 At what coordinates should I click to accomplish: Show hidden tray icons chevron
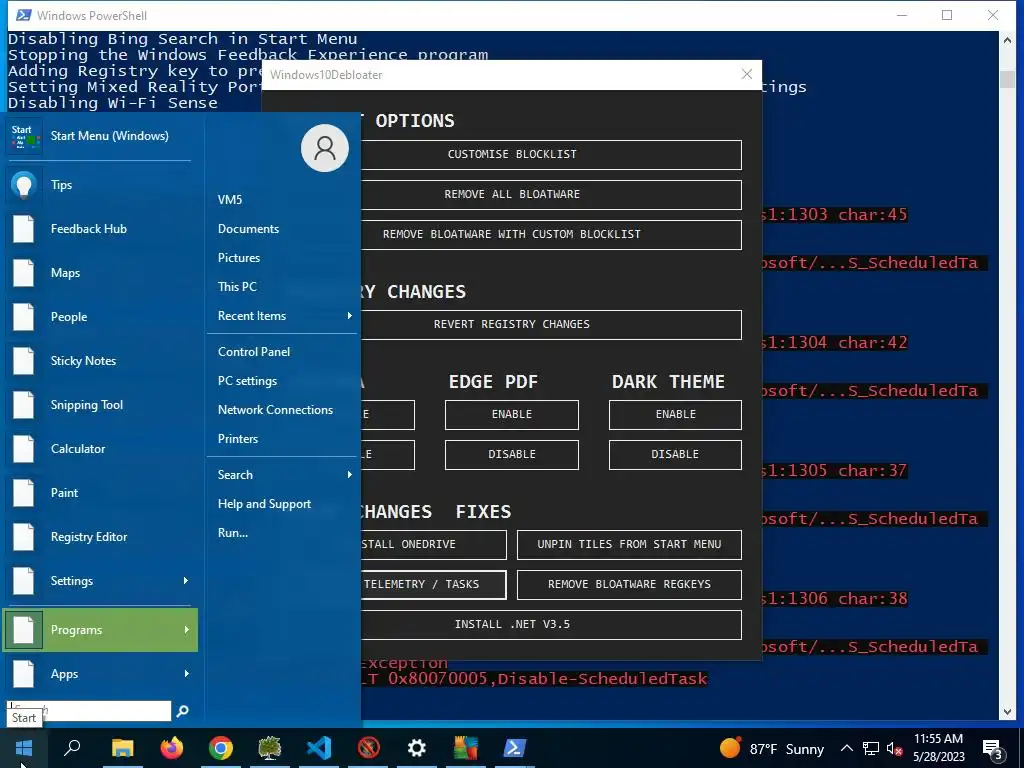[846, 748]
